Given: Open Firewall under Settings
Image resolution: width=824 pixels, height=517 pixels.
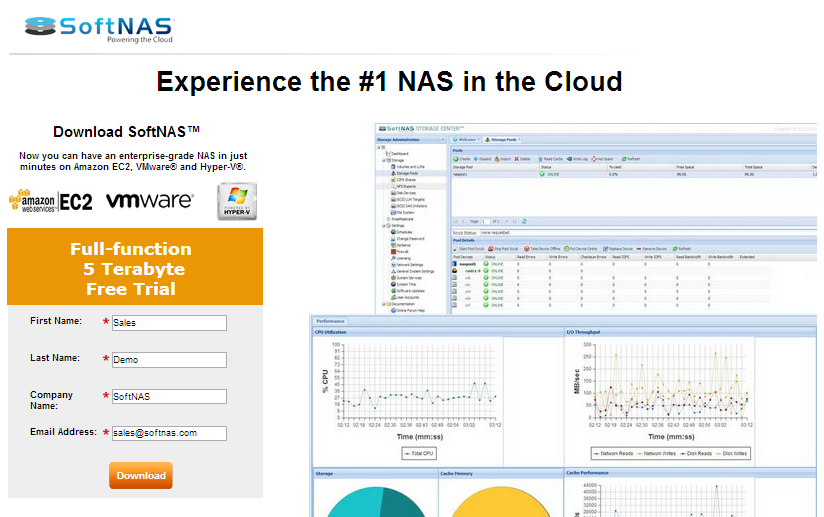Looking at the screenshot, I should point(400,252).
